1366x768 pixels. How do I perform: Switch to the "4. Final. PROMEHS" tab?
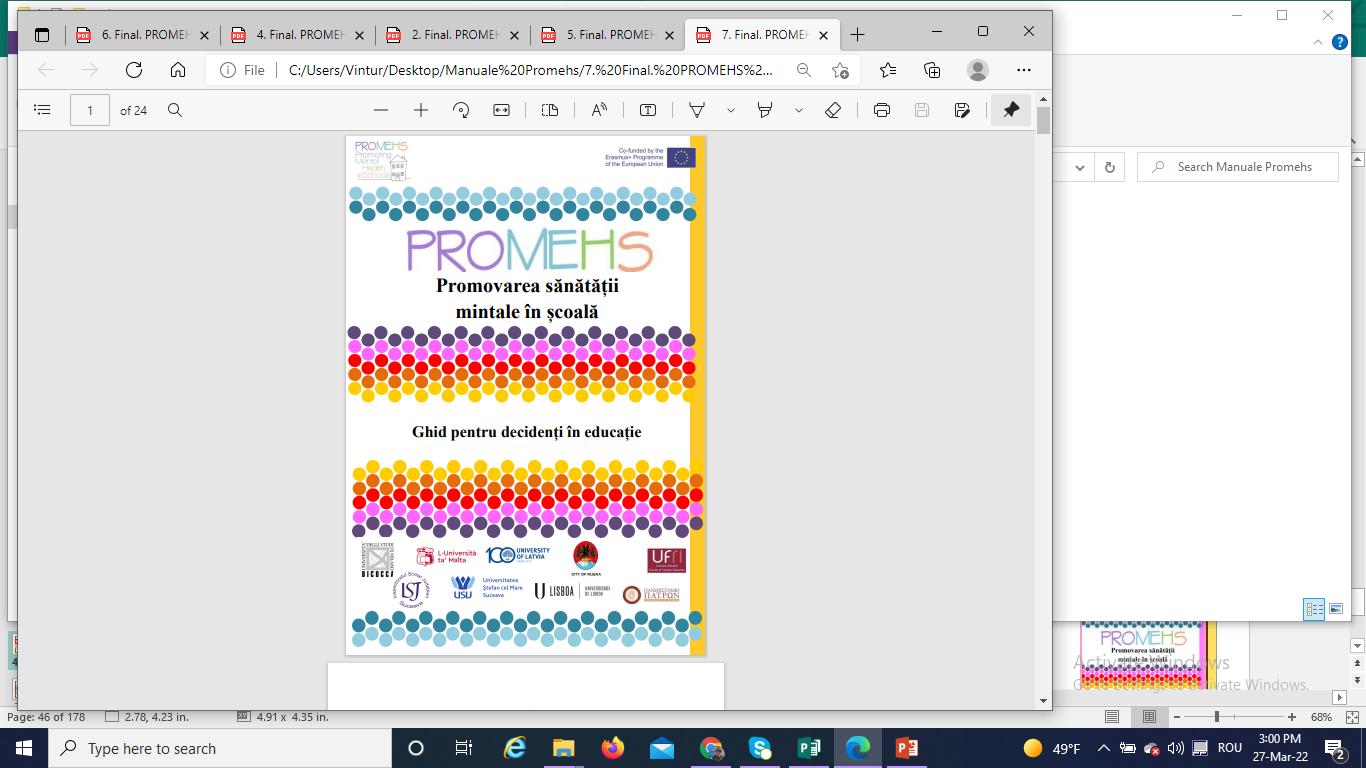297,34
